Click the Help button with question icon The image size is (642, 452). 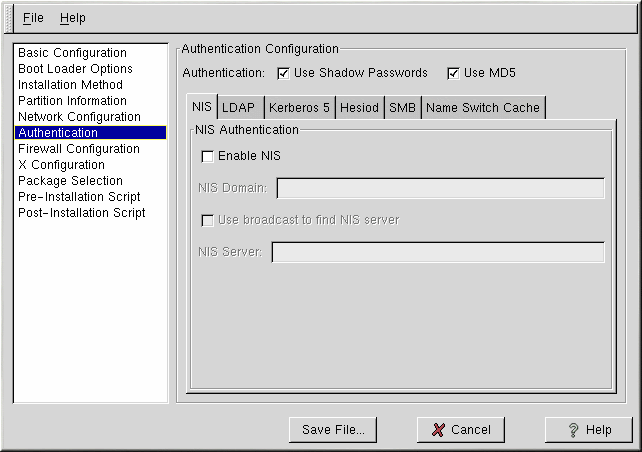pos(588,430)
